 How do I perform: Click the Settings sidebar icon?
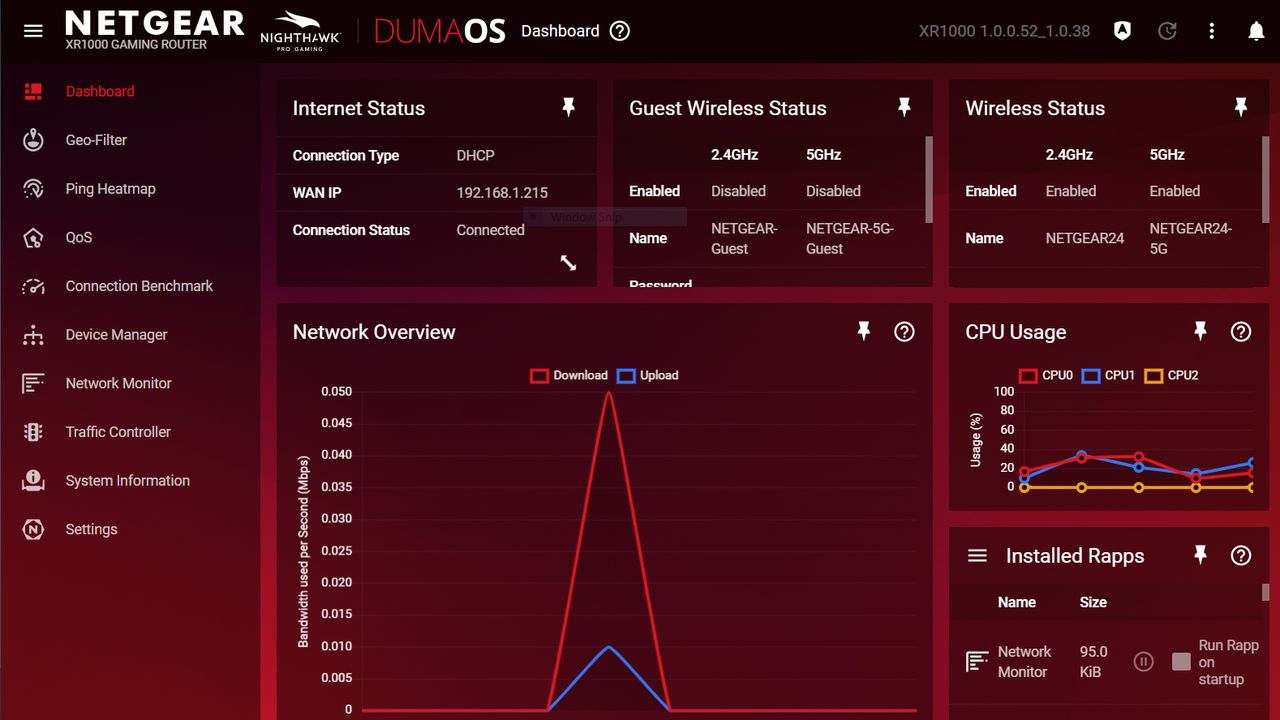point(33,529)
